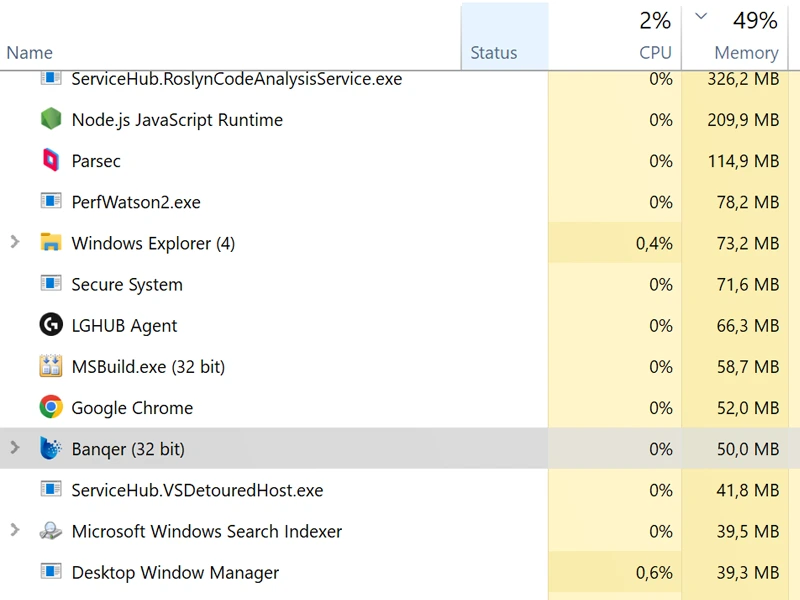Viewport: 800px width, 600px height.
Task: Click the Parsec application icon
Action: tap(51, 160)
